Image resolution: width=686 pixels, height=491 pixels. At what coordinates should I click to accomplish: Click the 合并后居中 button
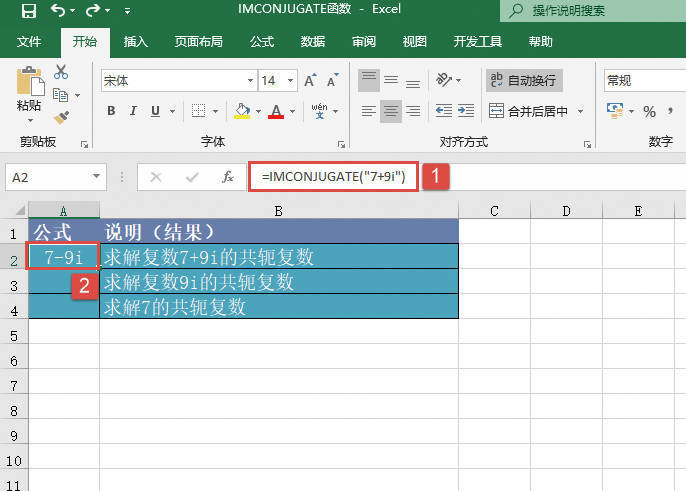pyautogui.click(x=529, y=111)
